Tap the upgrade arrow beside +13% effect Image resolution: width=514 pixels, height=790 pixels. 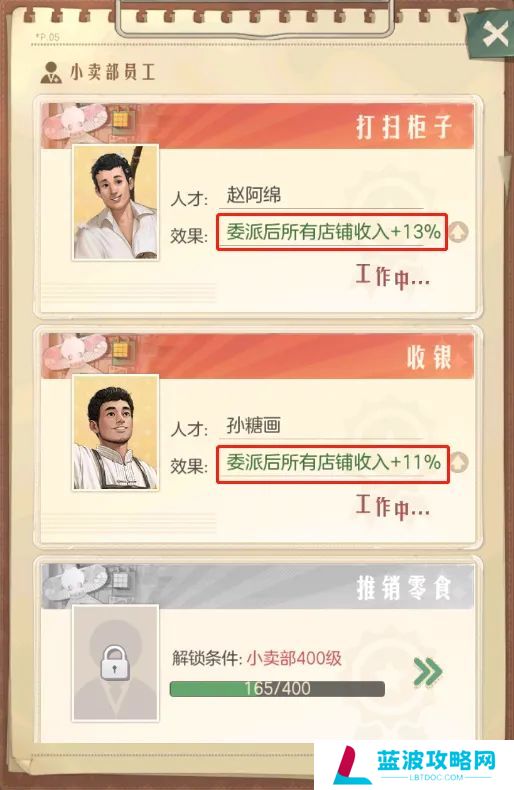pyautogui.click(x=459, y=232)
